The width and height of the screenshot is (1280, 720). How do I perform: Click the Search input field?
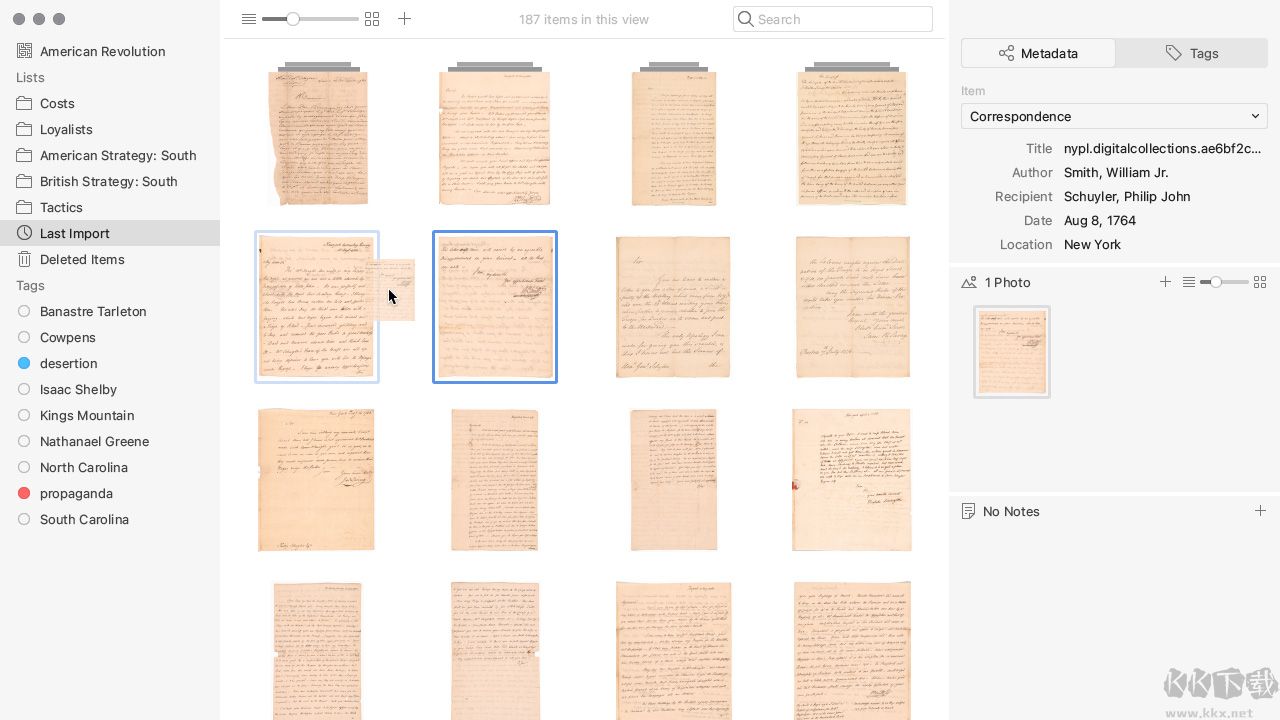(840, 19)
